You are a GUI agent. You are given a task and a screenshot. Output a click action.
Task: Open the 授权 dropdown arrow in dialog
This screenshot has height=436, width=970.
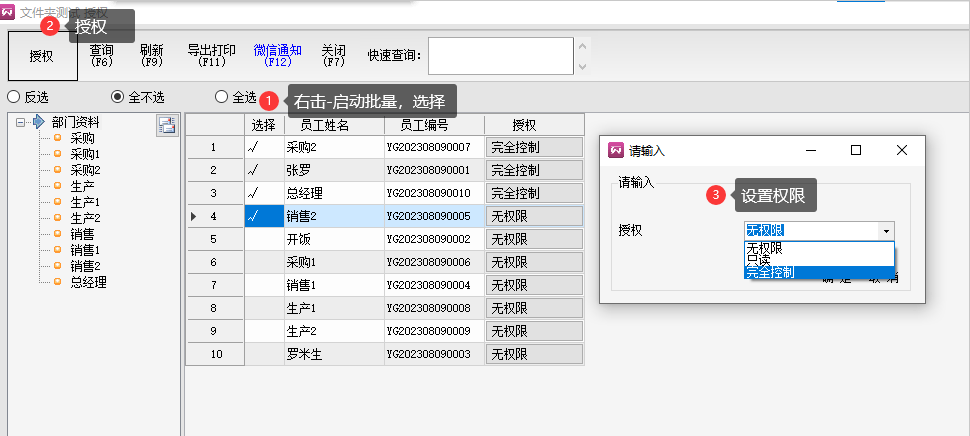[x=885, y=230]
